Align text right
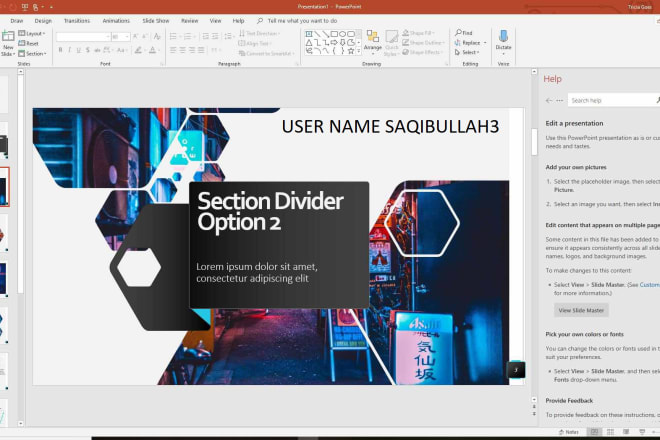Screen dimensions: 660x440 (192, 50)
